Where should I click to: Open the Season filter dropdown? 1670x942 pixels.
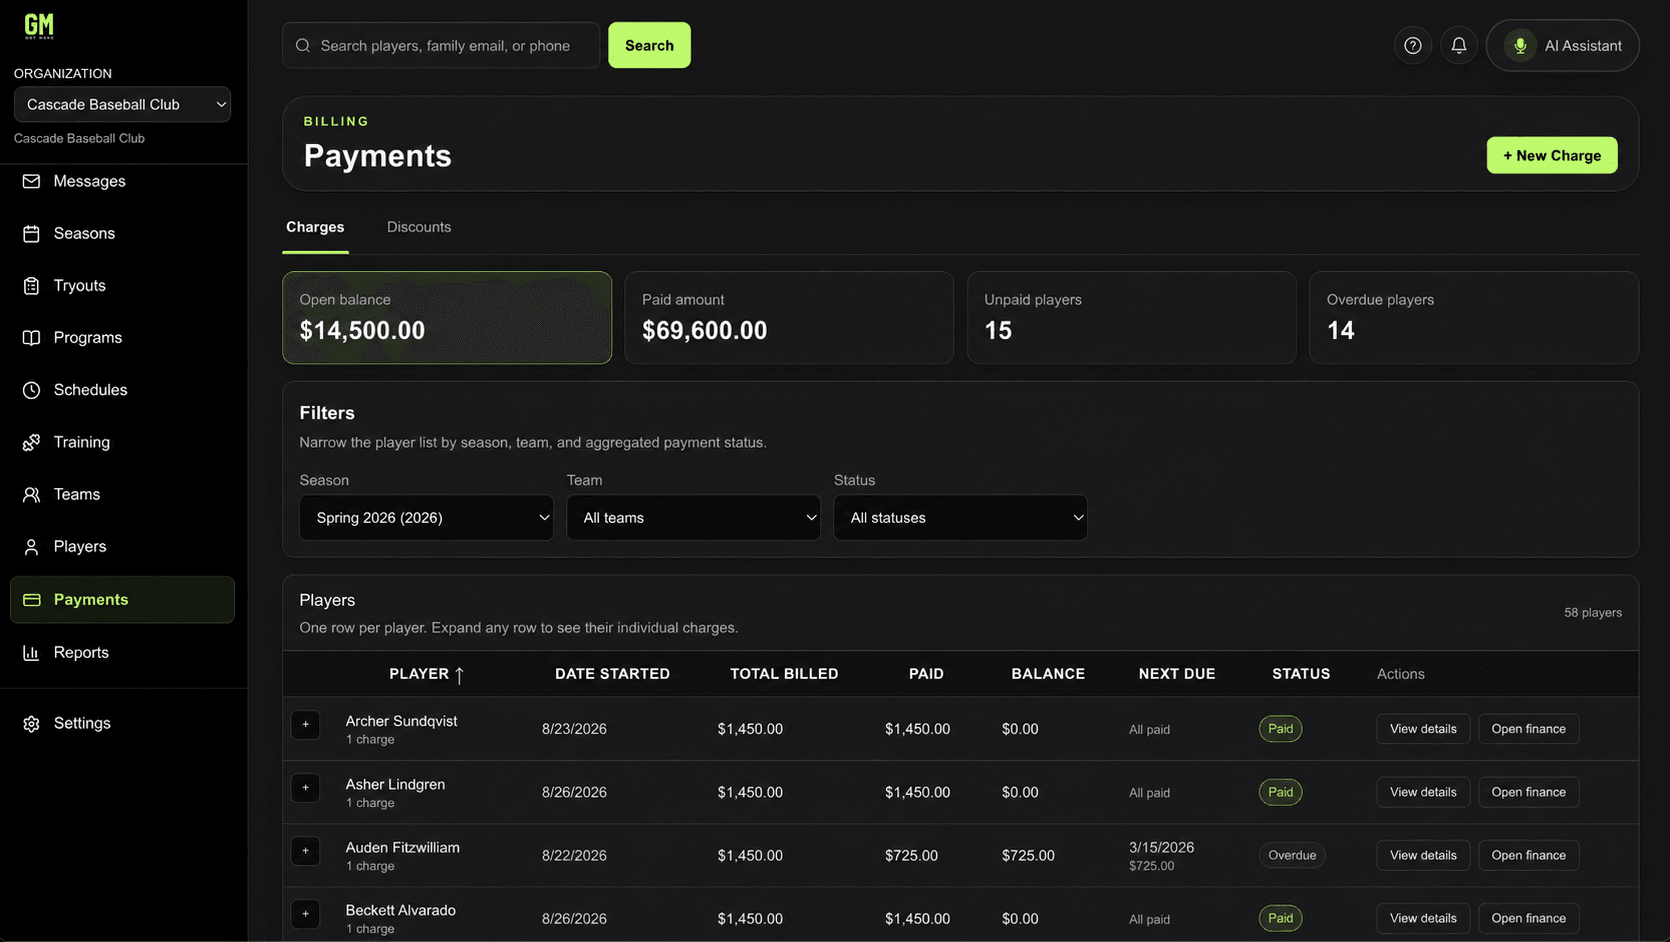426,517
